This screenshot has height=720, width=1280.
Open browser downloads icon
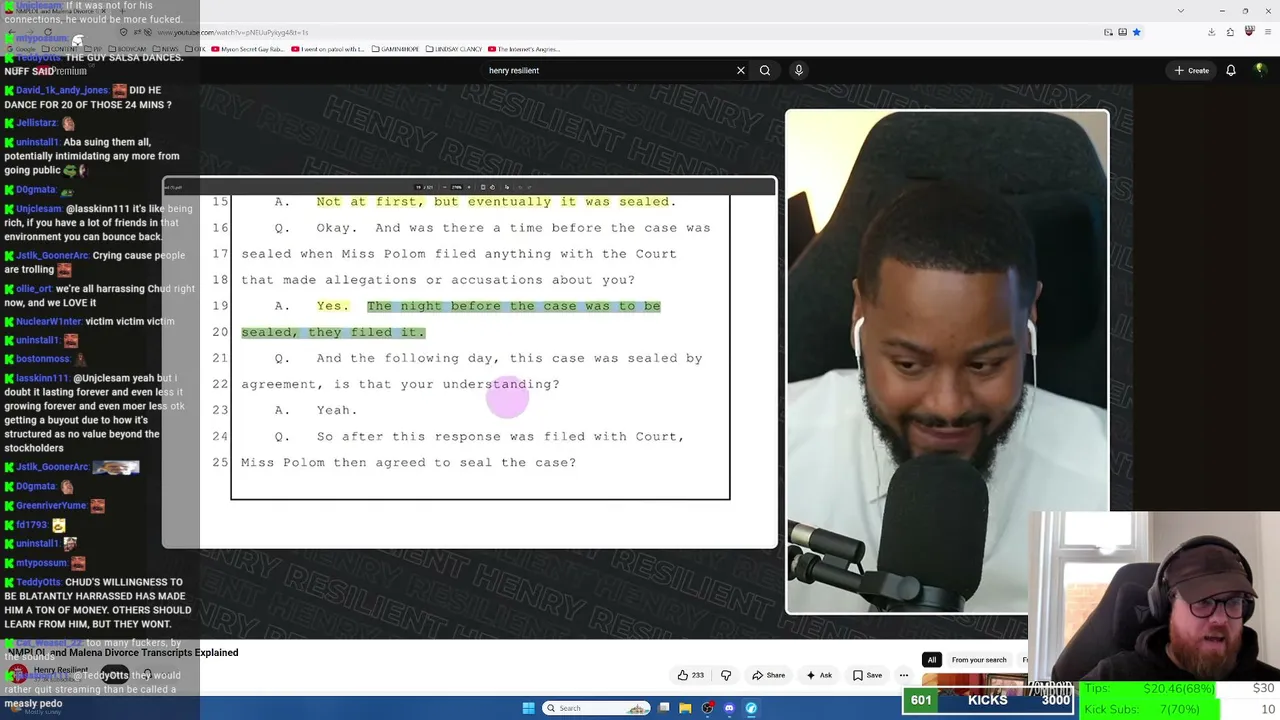[1211, 32]
